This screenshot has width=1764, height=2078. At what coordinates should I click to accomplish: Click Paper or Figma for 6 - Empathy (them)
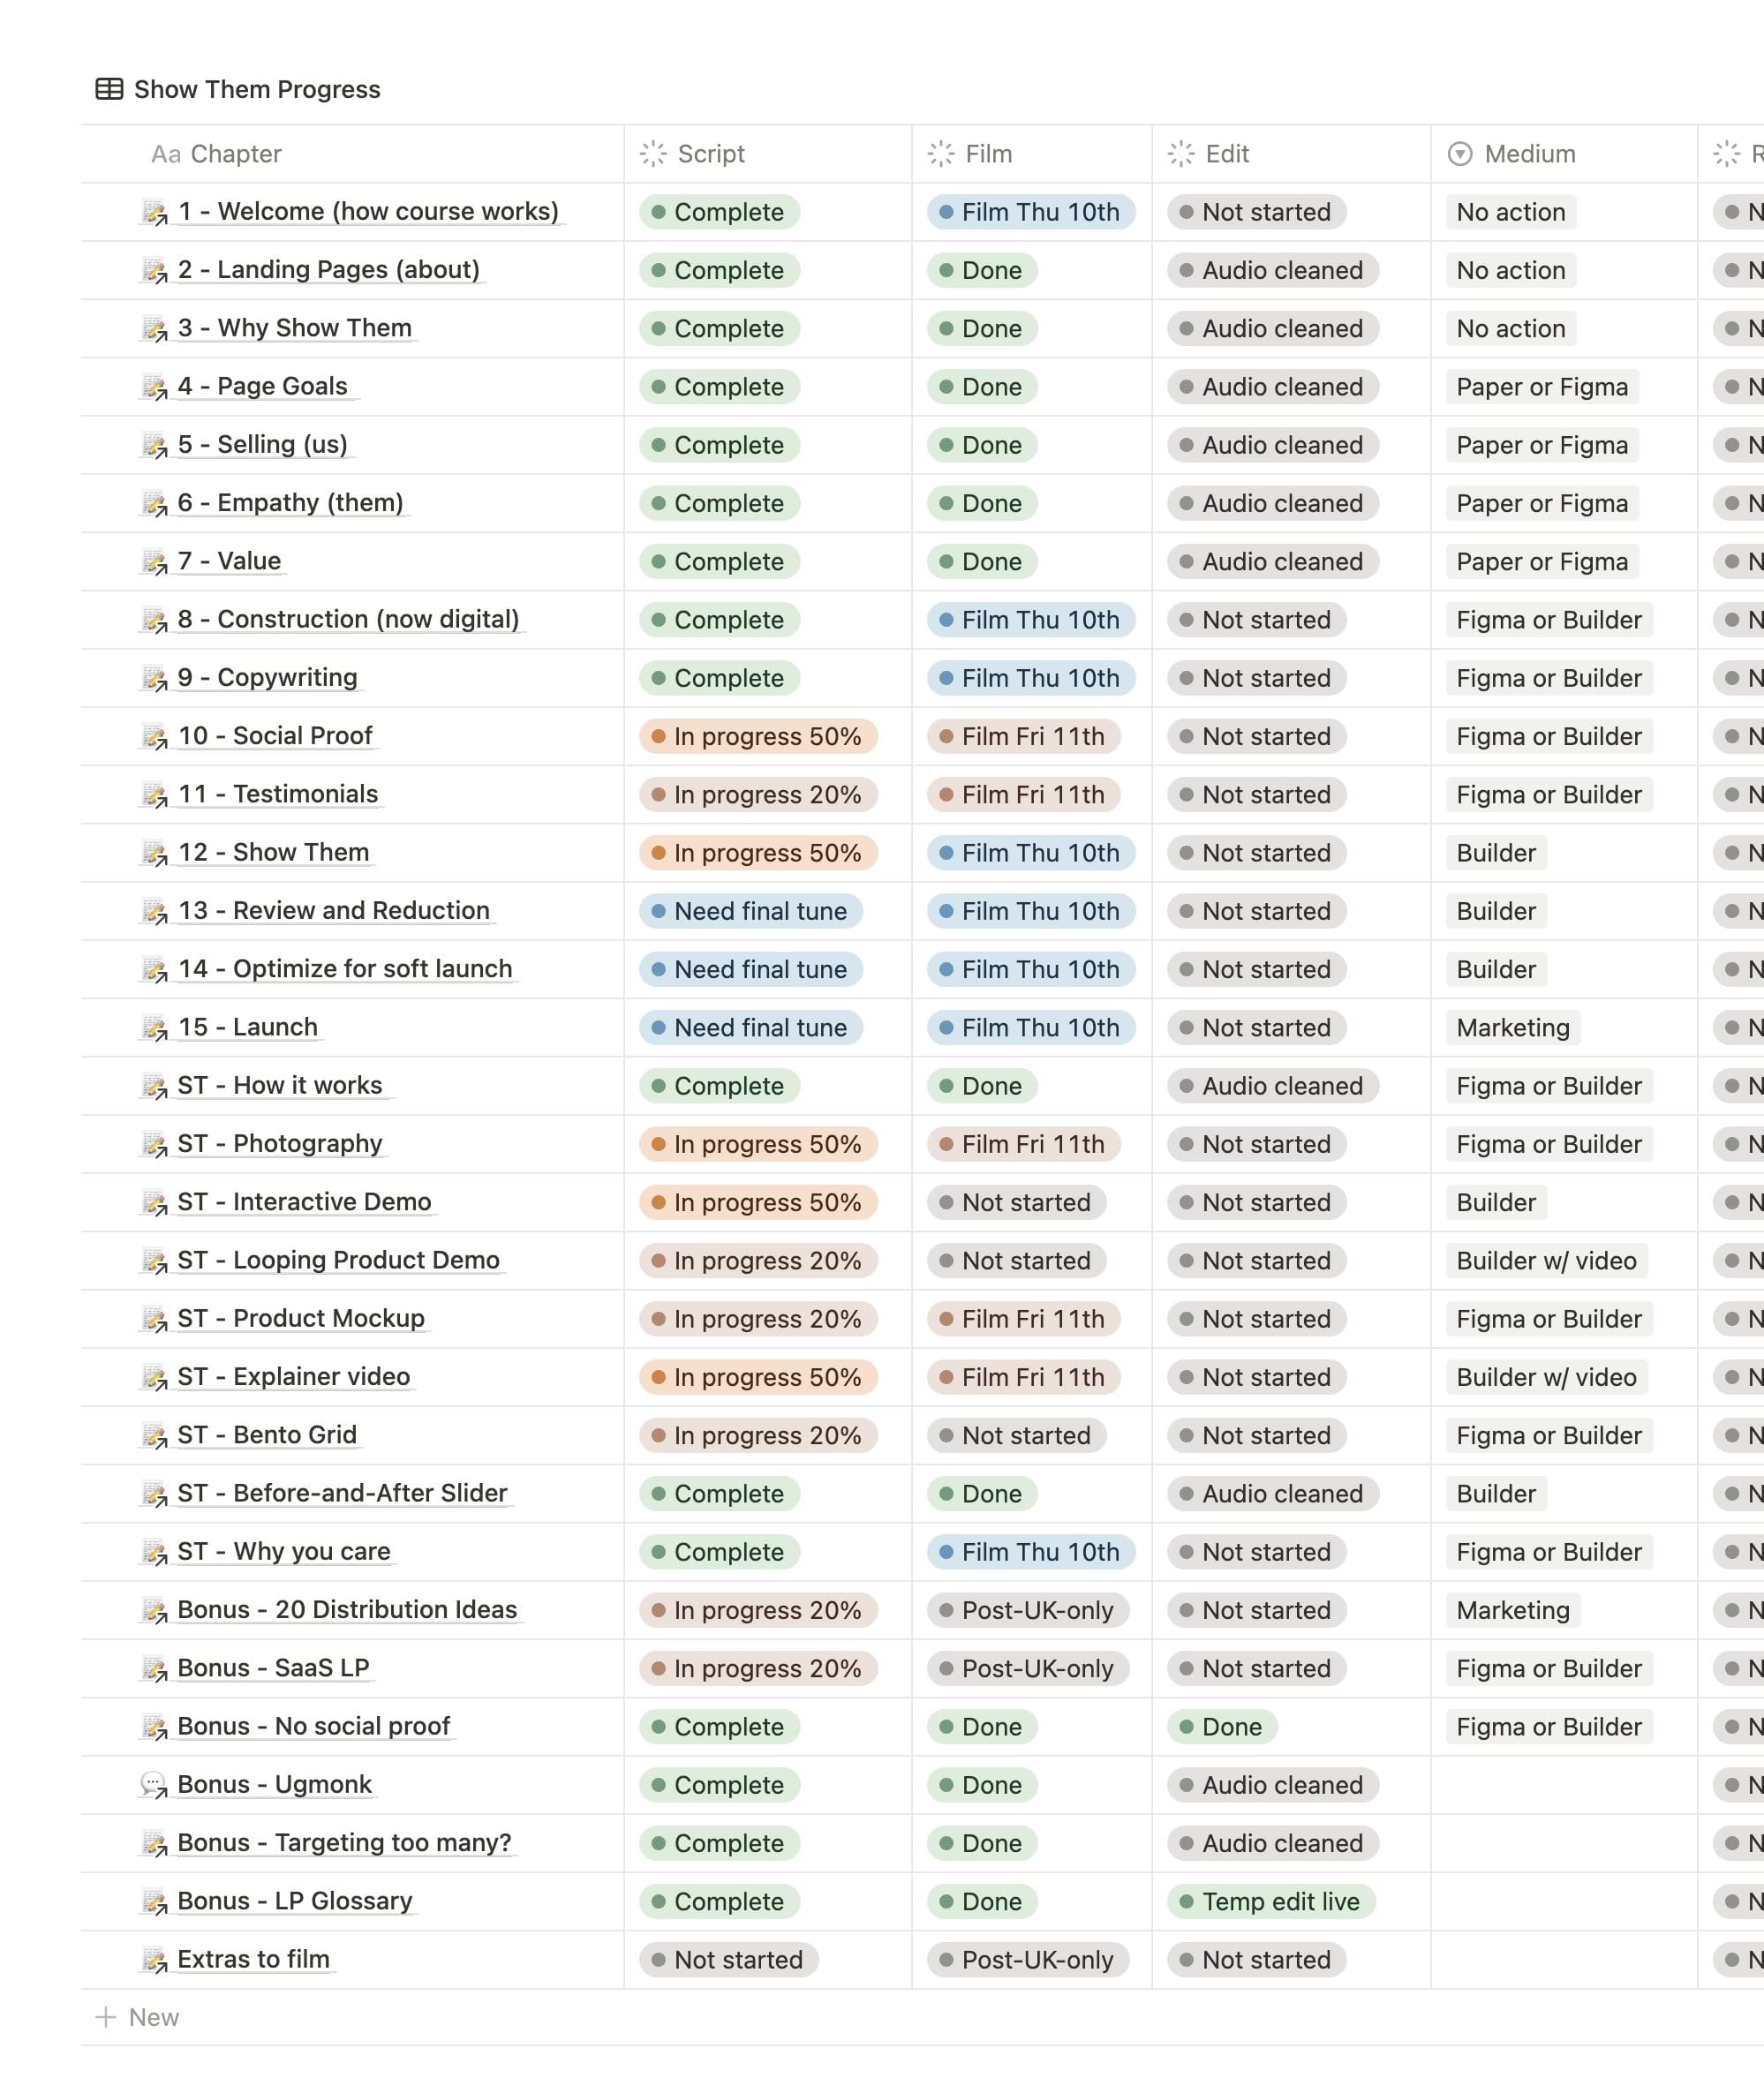(x=1542, y=504)
